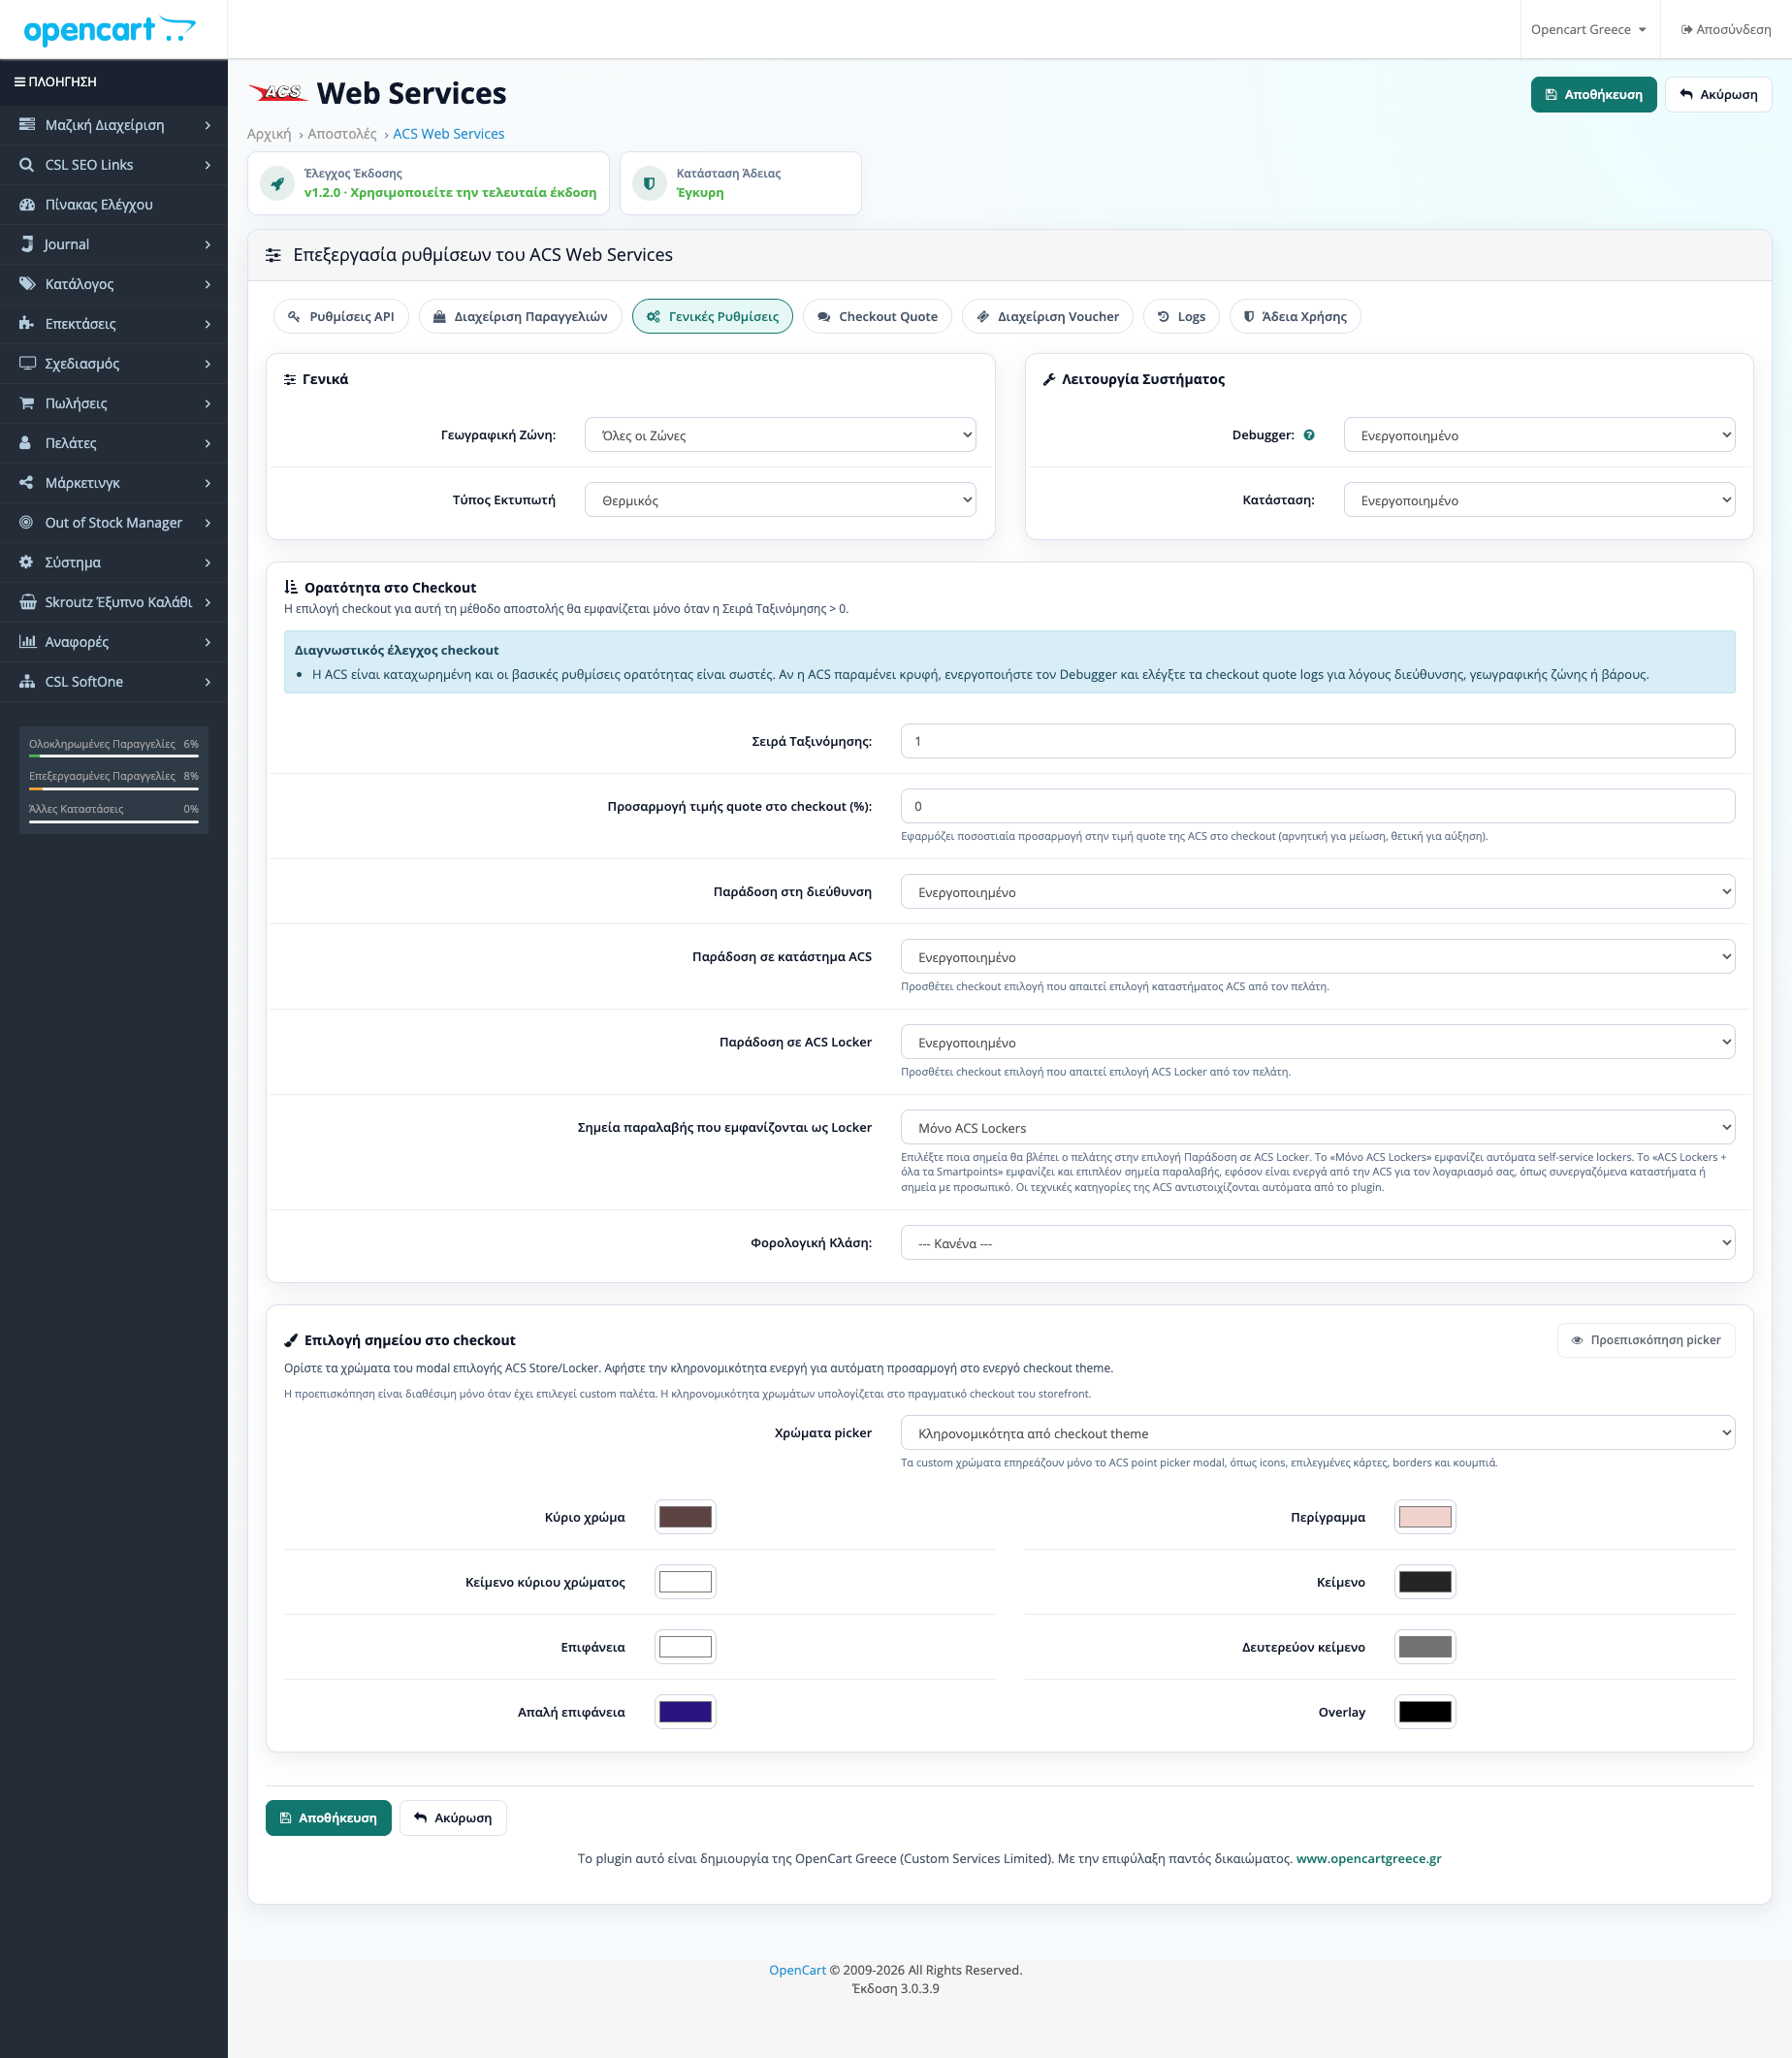Click the top Αποθήκευση save button

tap(1593, 95)
